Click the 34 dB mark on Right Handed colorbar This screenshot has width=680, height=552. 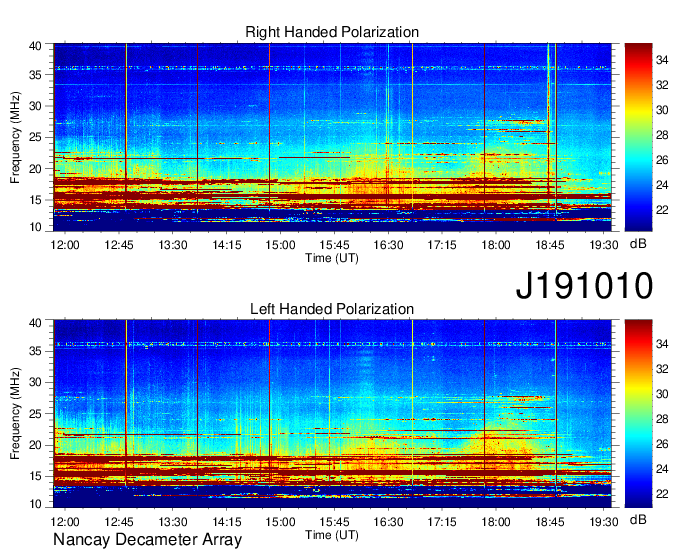point(662,60)
